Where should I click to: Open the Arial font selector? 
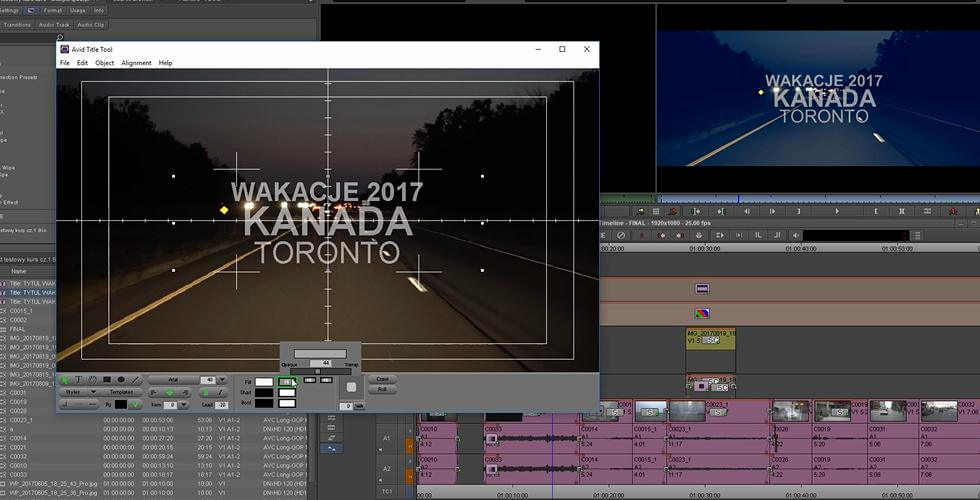172,379
